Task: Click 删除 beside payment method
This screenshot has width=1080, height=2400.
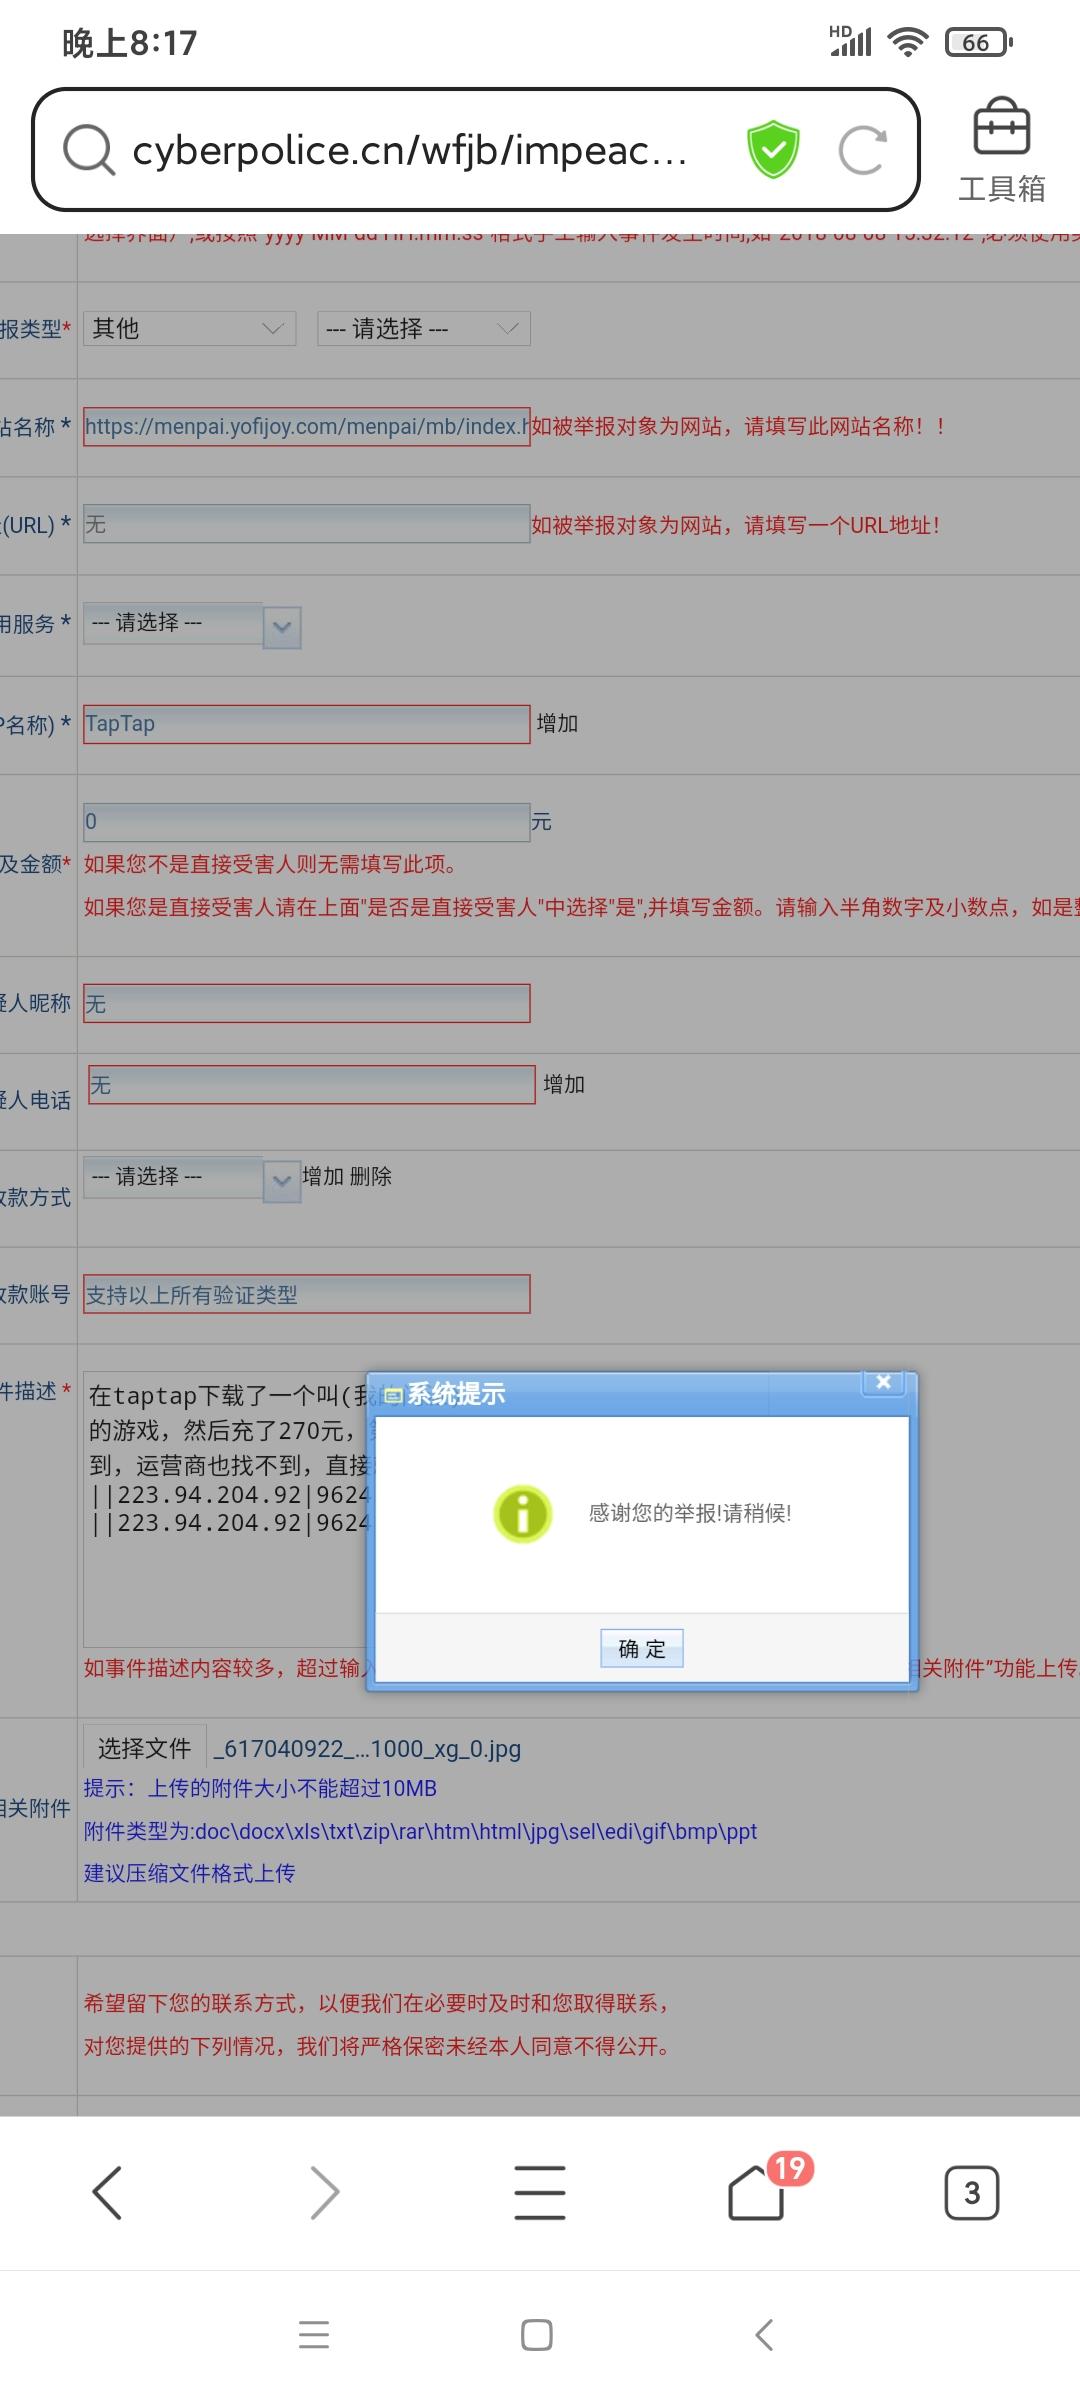Action: tap(371, 1177)
